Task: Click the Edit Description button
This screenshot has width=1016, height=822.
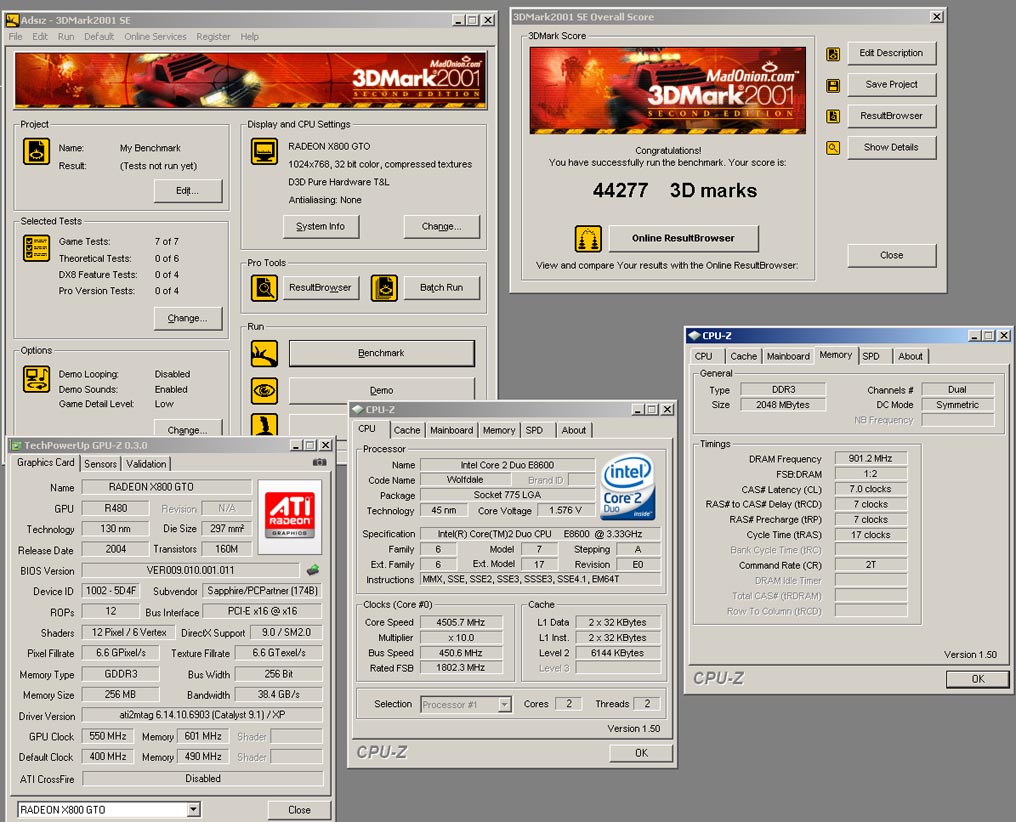Action: (x=892, y=53)
